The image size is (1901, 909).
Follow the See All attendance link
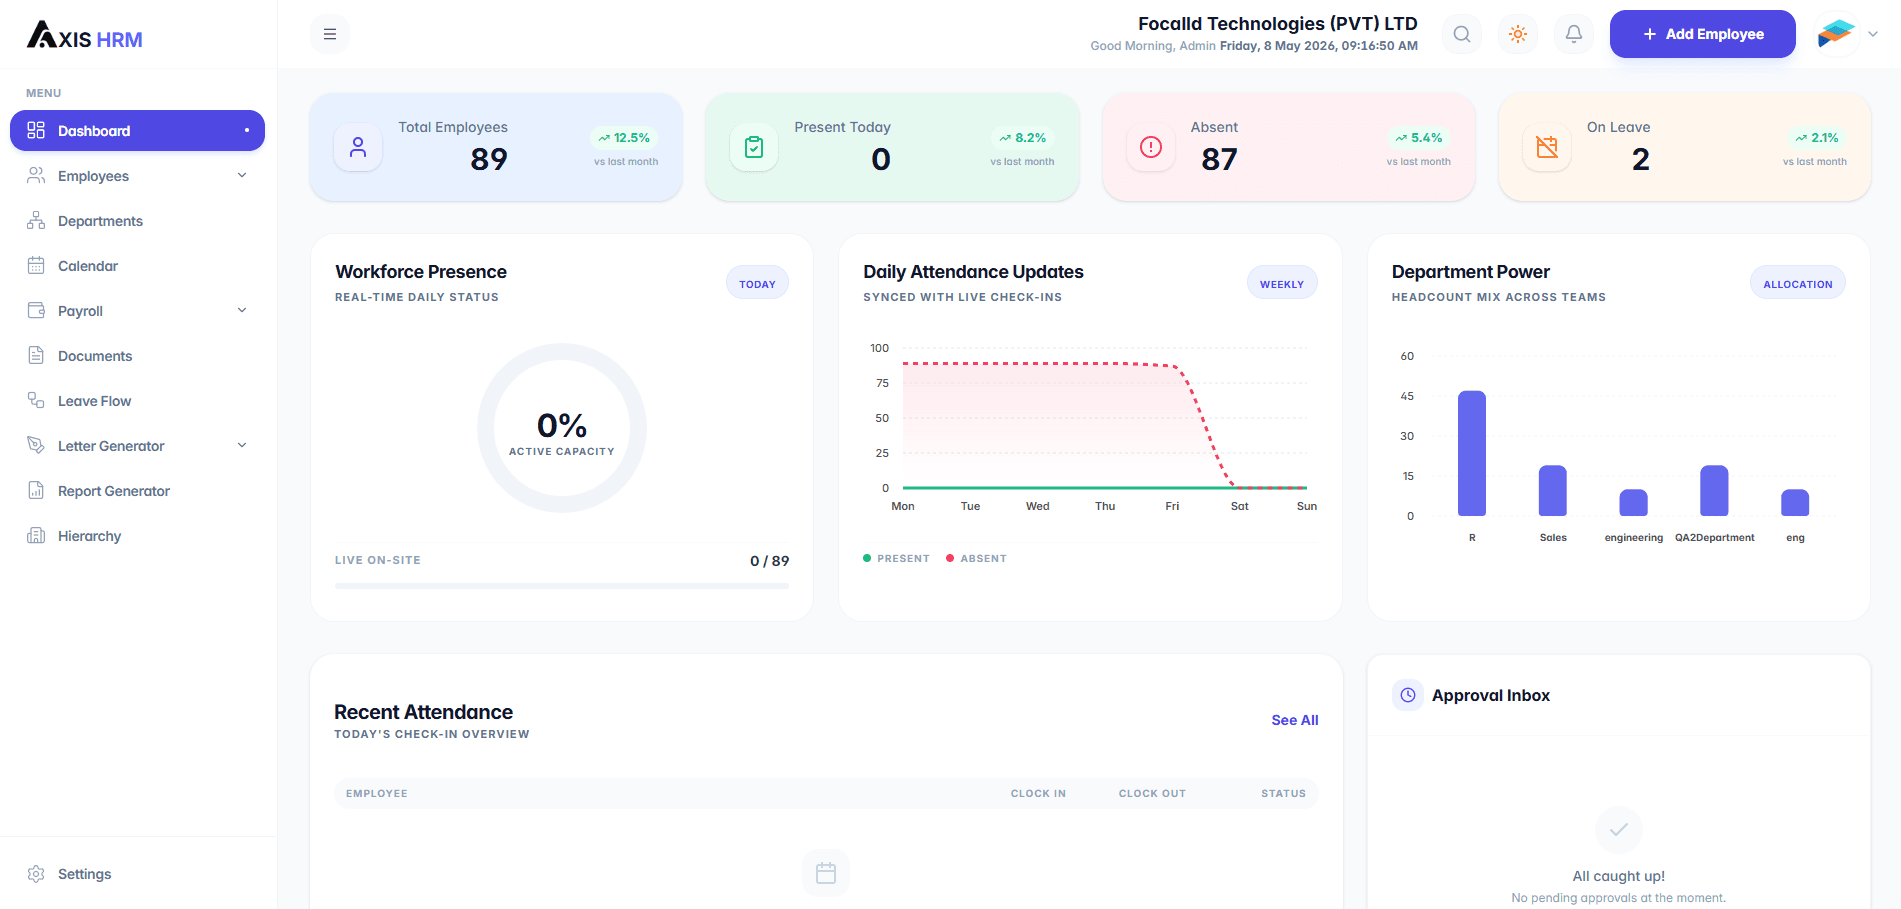tap(1295, 720)
